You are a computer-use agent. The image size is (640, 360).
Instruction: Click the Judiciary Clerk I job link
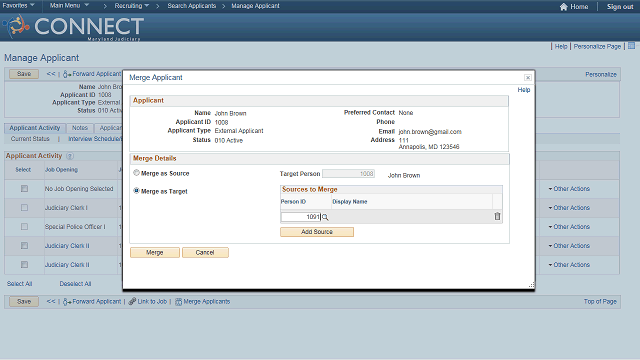point(66,208)
